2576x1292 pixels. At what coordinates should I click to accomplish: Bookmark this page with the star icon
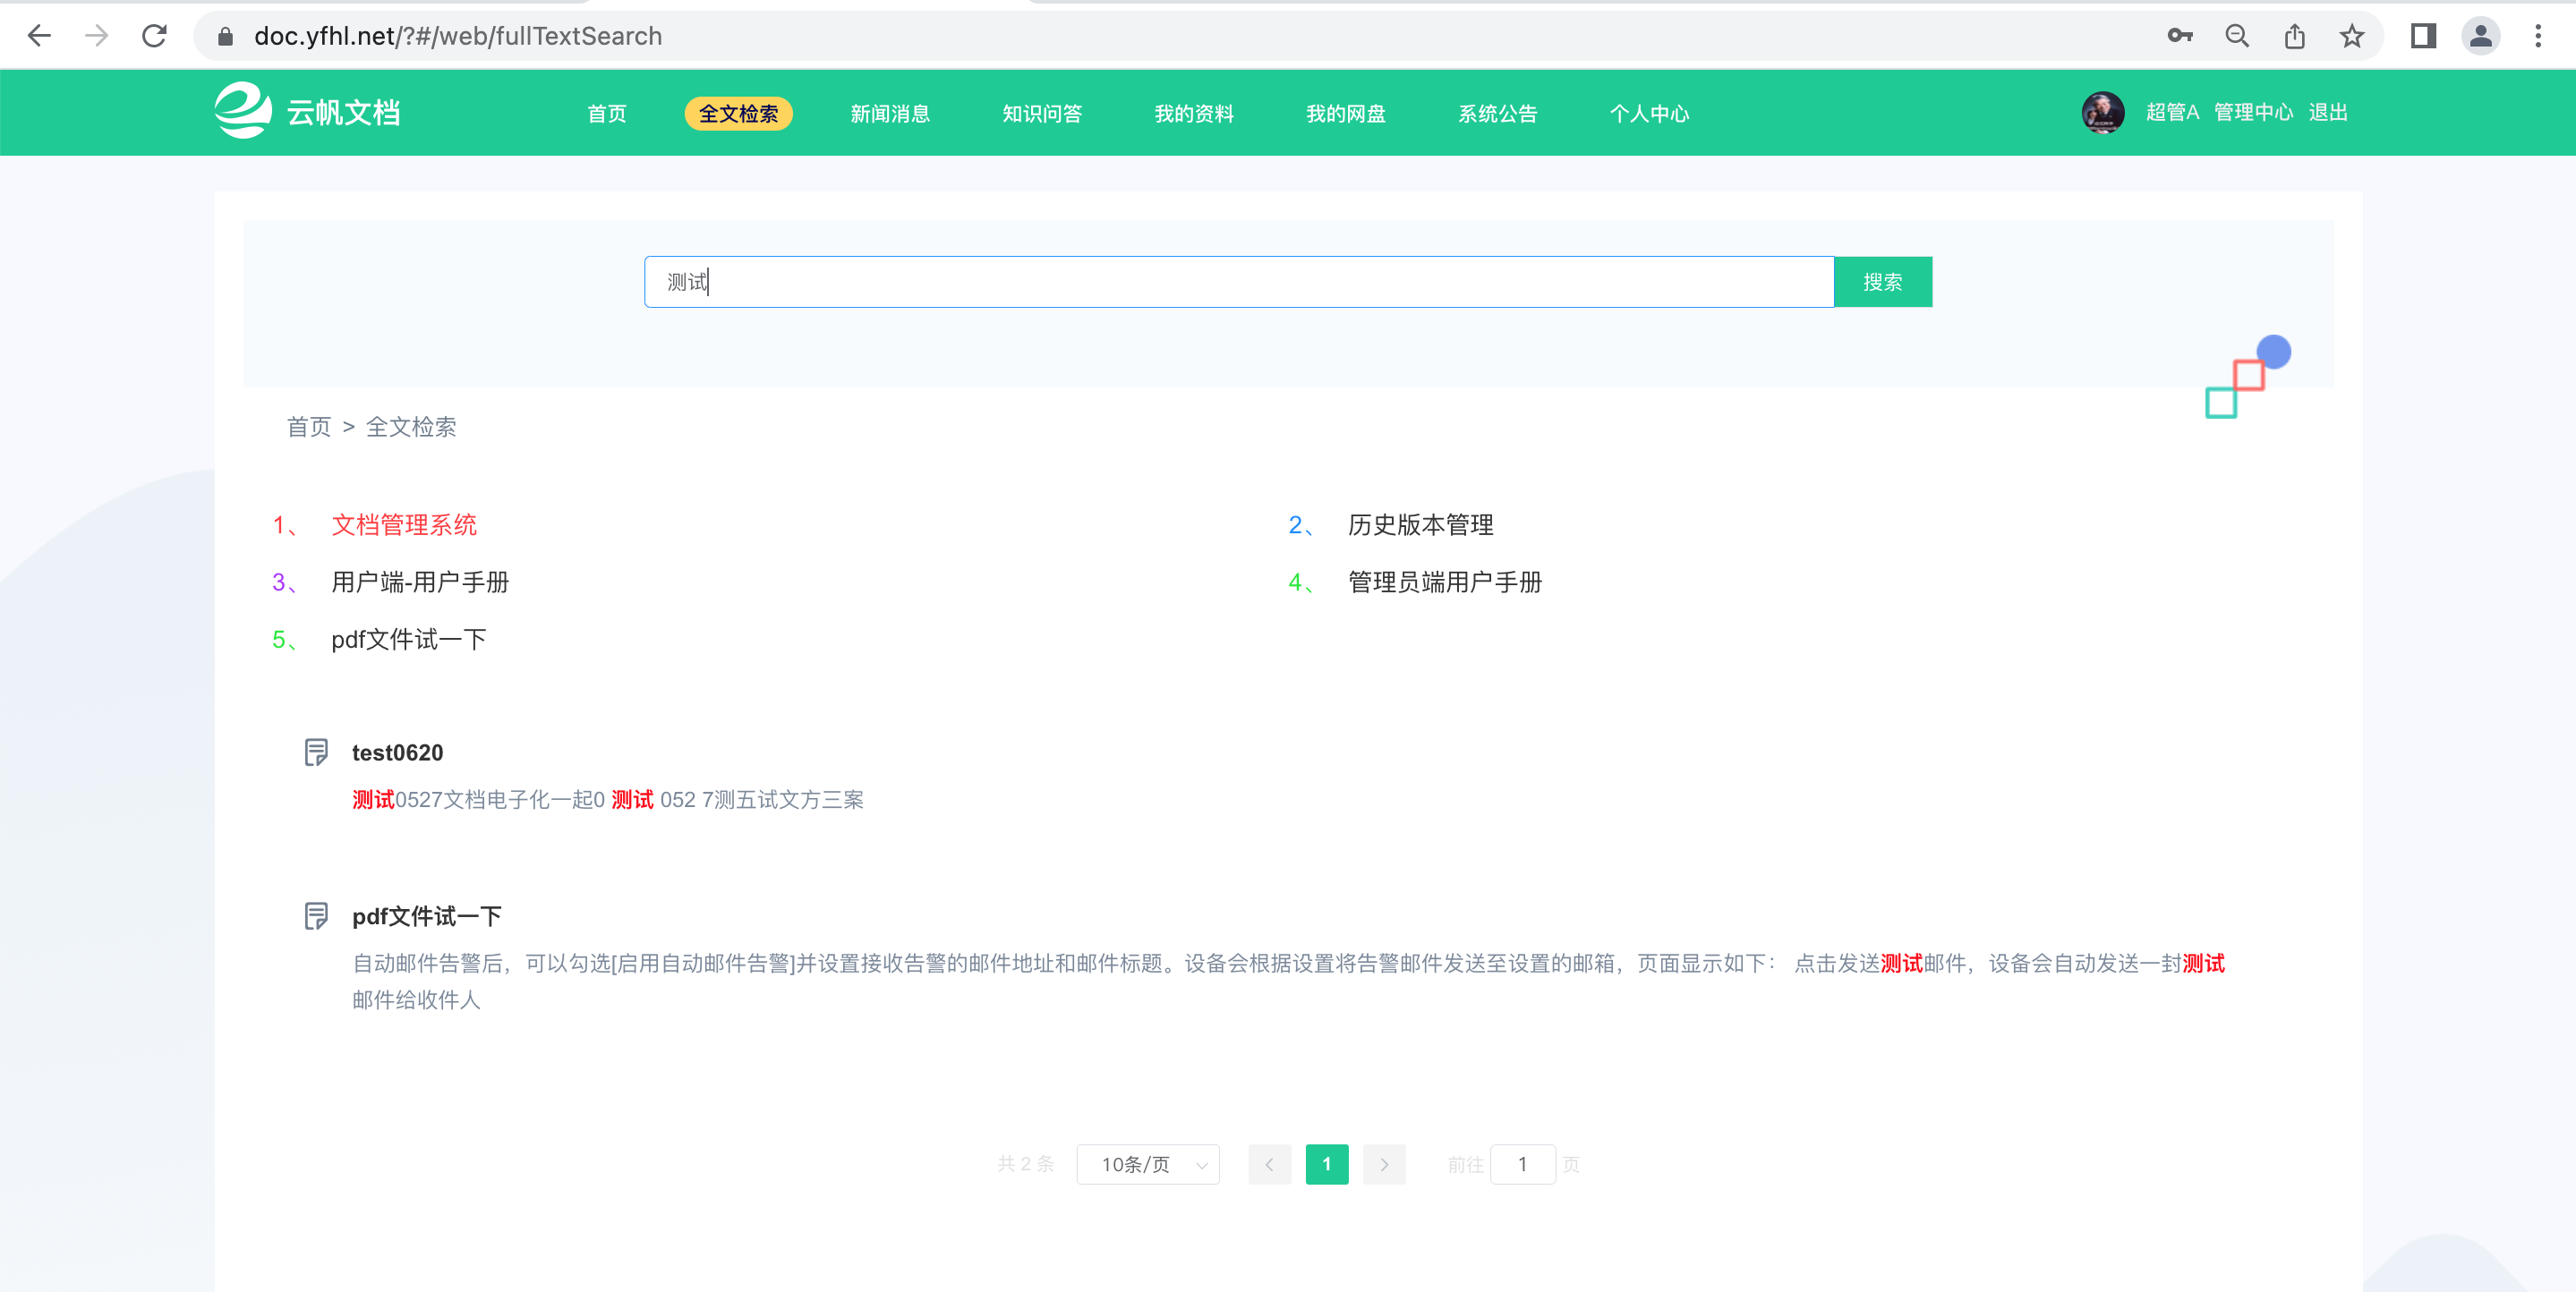click(x=2352, y=36)
